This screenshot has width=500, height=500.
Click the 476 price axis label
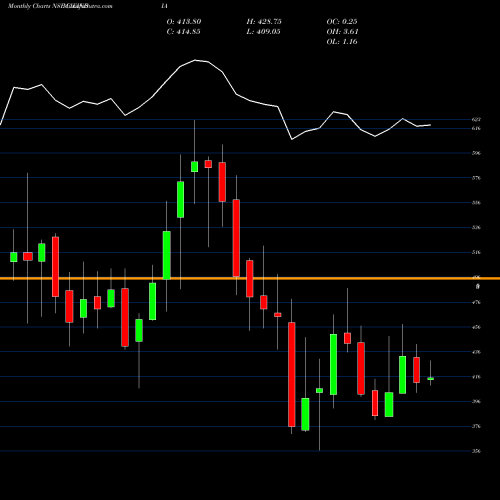tap(476, 302)
